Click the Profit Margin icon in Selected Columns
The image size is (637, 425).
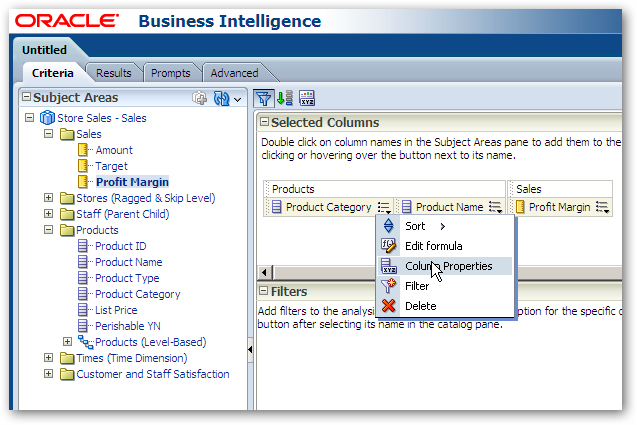(x=520, y=207)
